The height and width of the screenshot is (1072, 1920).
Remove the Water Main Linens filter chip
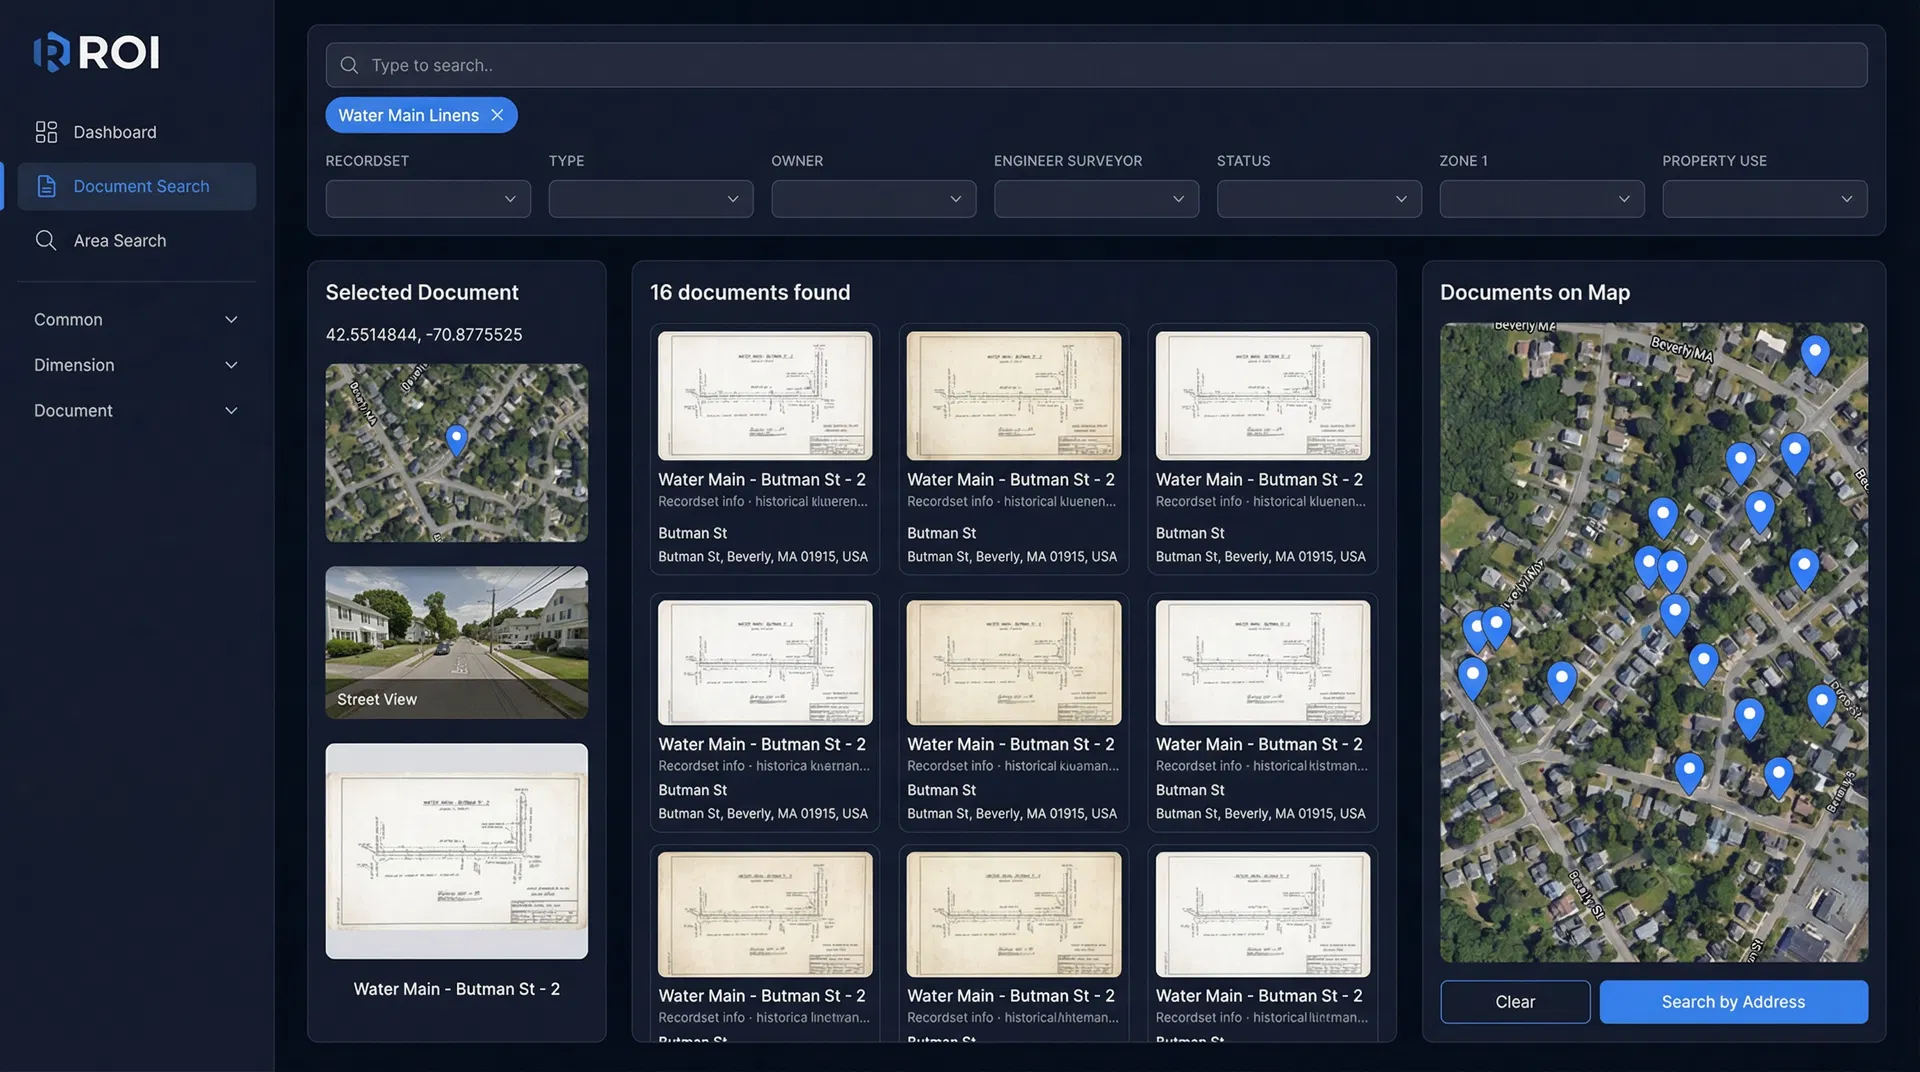point(497,114)
